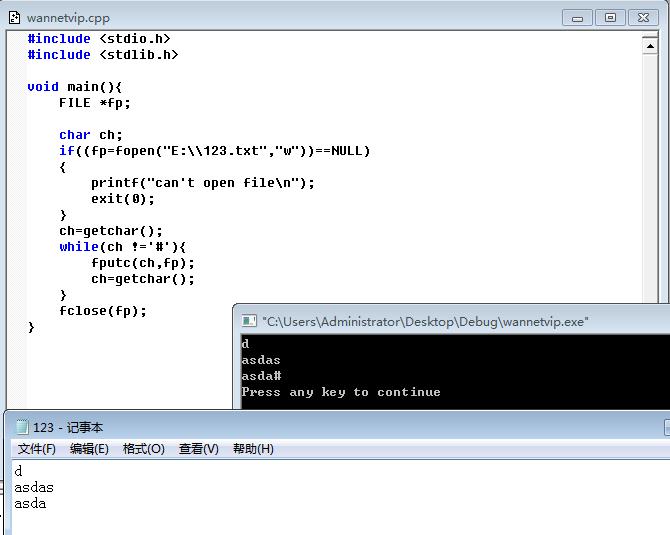Click the #include <stdlib.h> line

103,55
